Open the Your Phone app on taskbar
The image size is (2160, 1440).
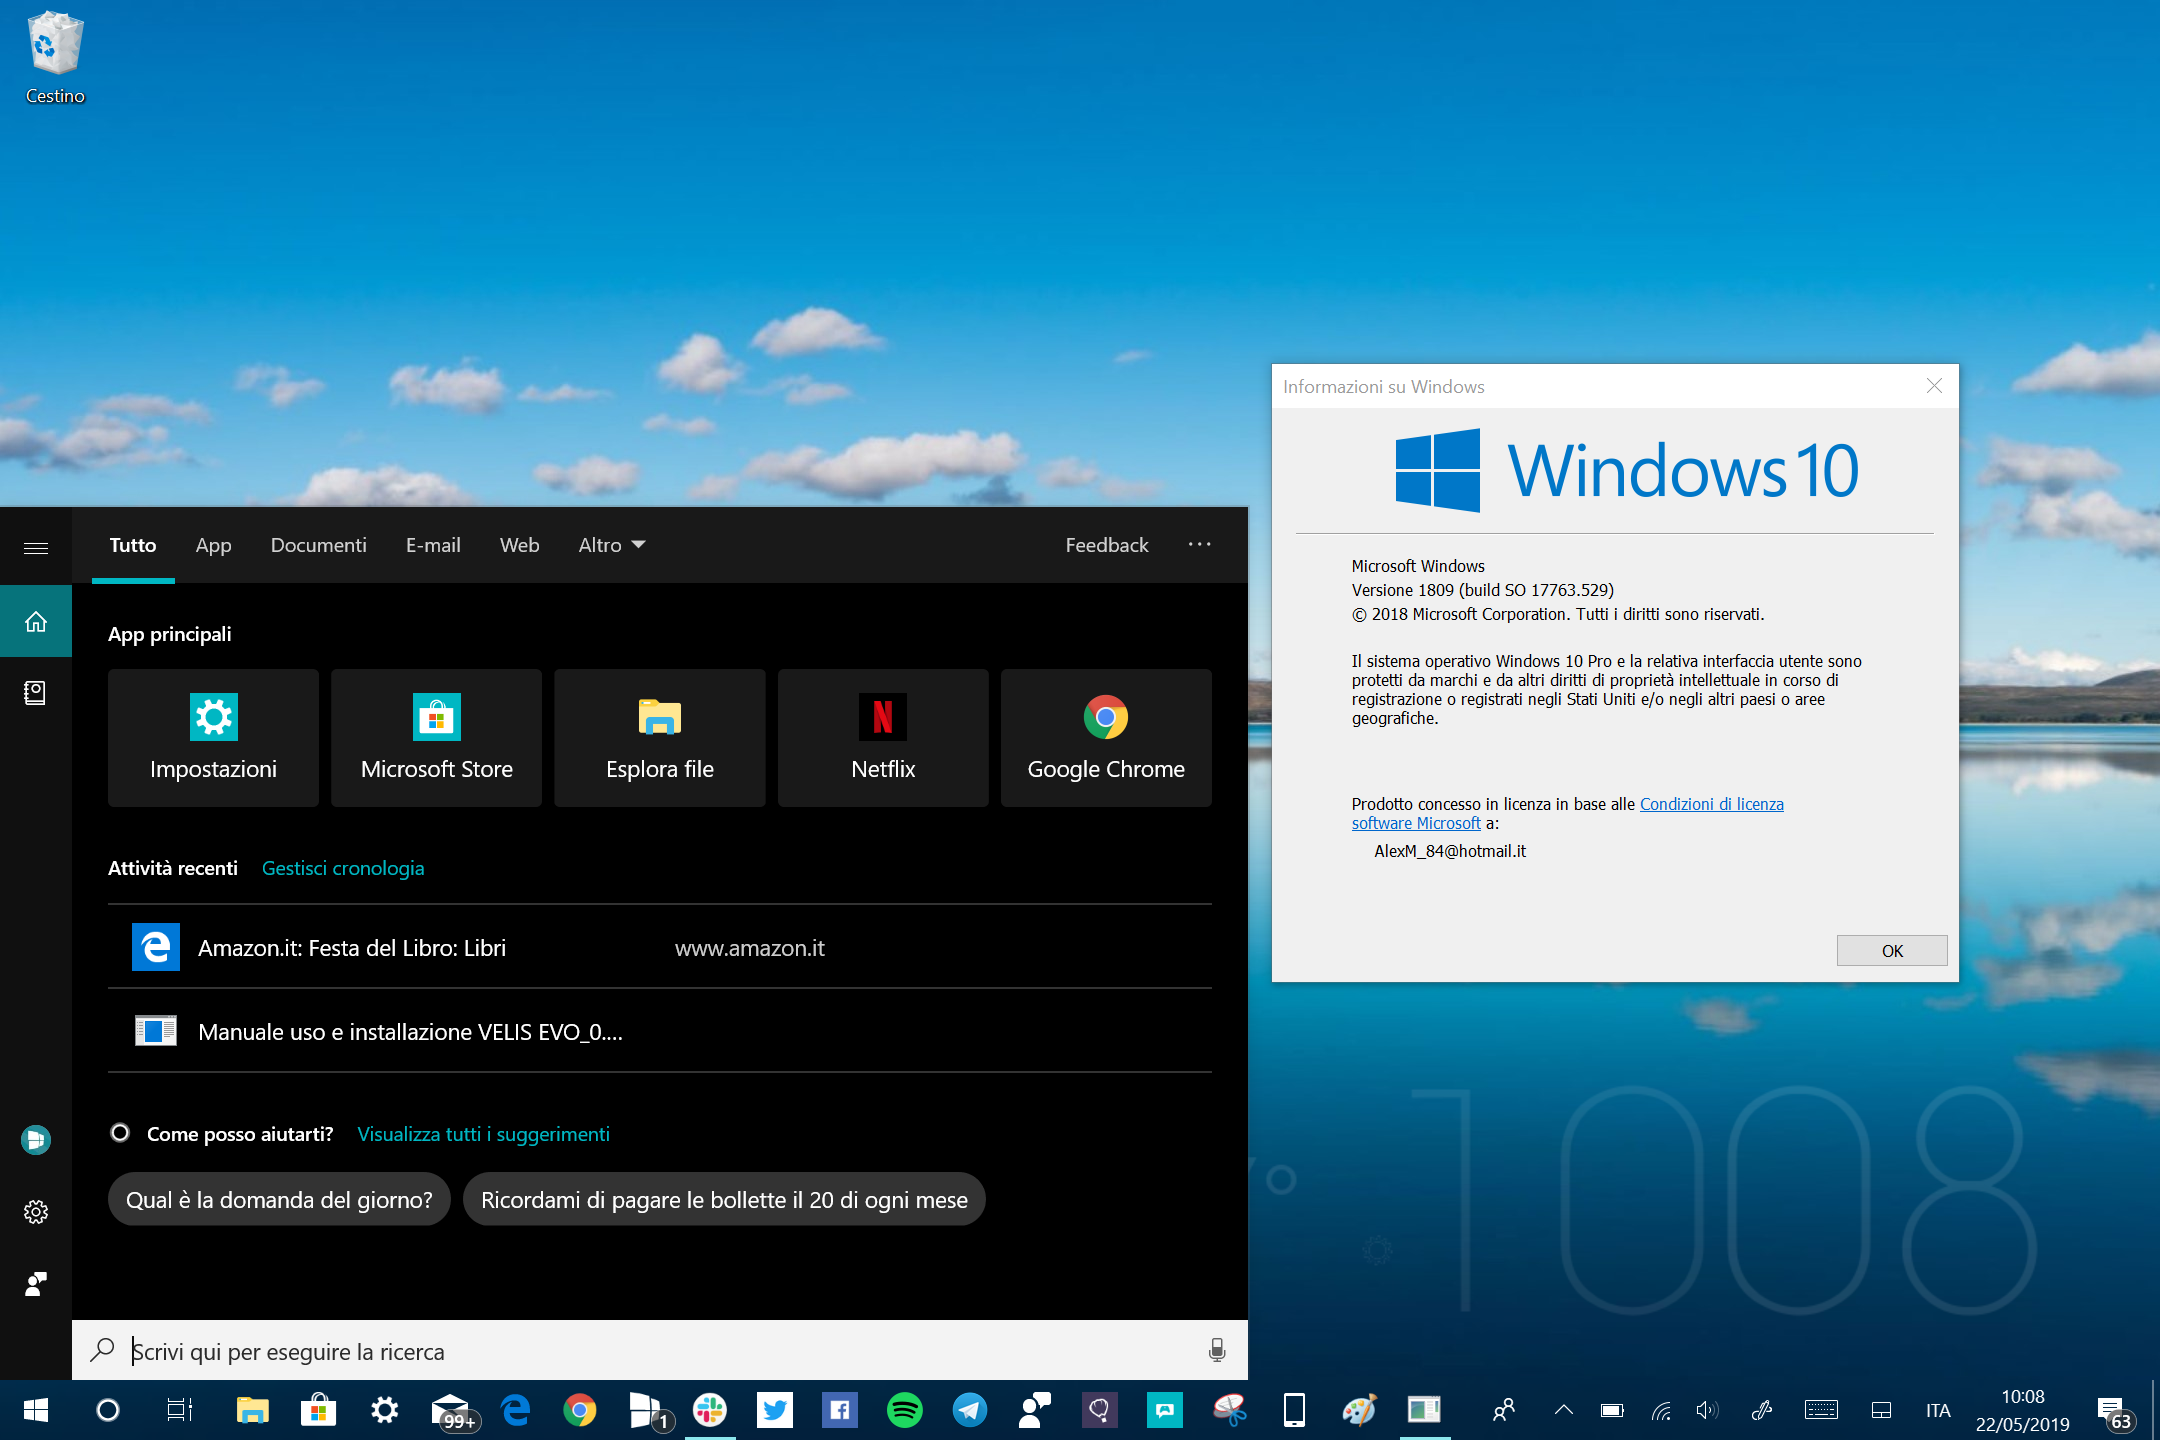coord(1294,1410)
